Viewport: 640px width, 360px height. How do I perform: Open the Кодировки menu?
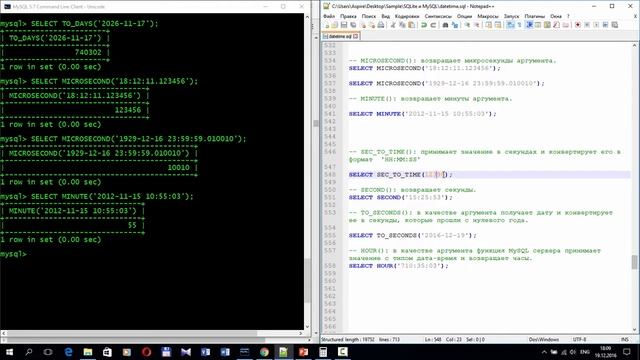tap(407, 16)
